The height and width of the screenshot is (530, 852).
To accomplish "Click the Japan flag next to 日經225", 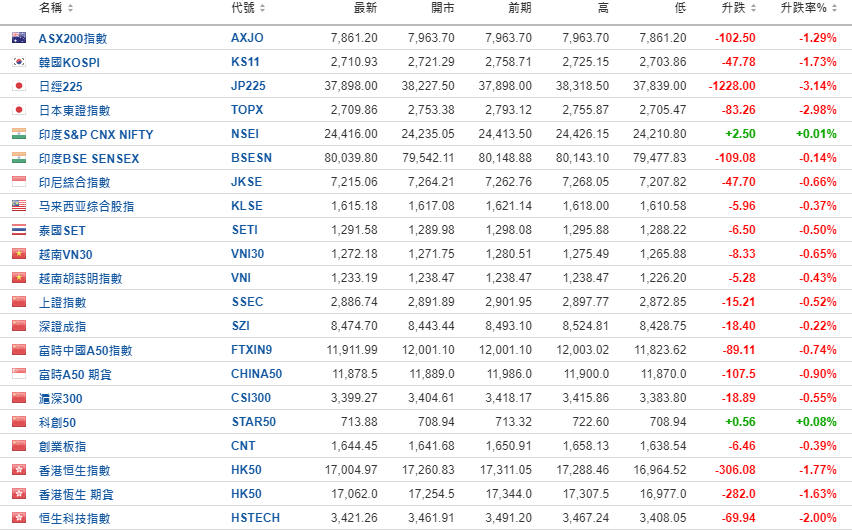I will tap(18, 86).
